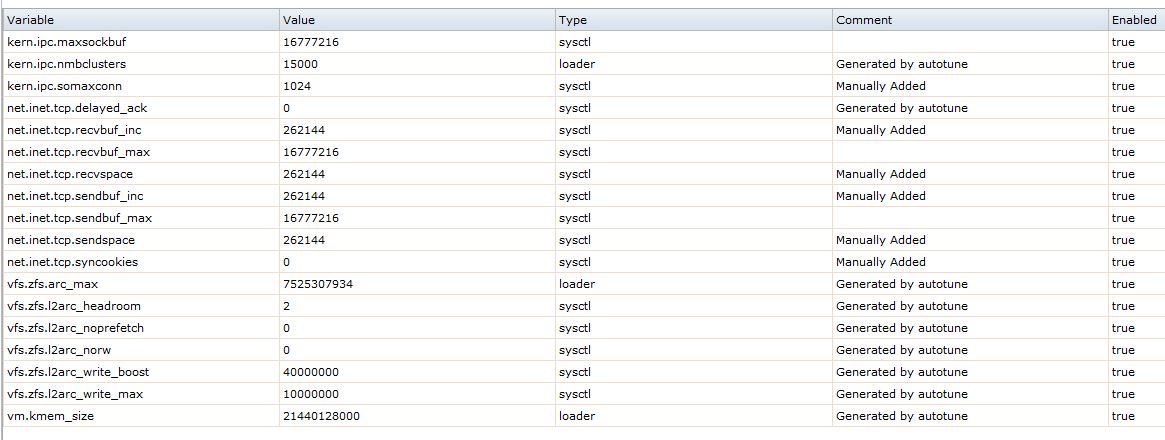Screen dimensions: 1165x440
Task: Click Manually Added comment of net.inet.tcp.sendspace
Action: (x=881, y=240)
